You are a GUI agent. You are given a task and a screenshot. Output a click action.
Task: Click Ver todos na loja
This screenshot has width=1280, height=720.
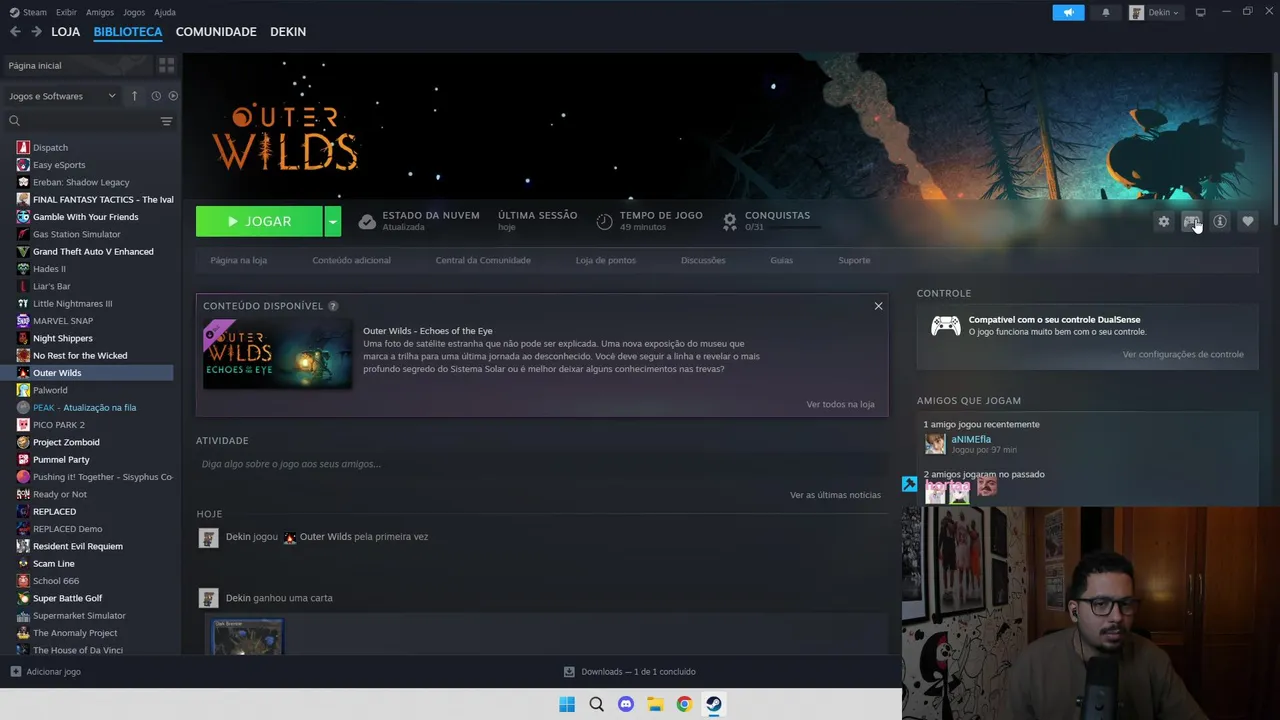point(840,404)
